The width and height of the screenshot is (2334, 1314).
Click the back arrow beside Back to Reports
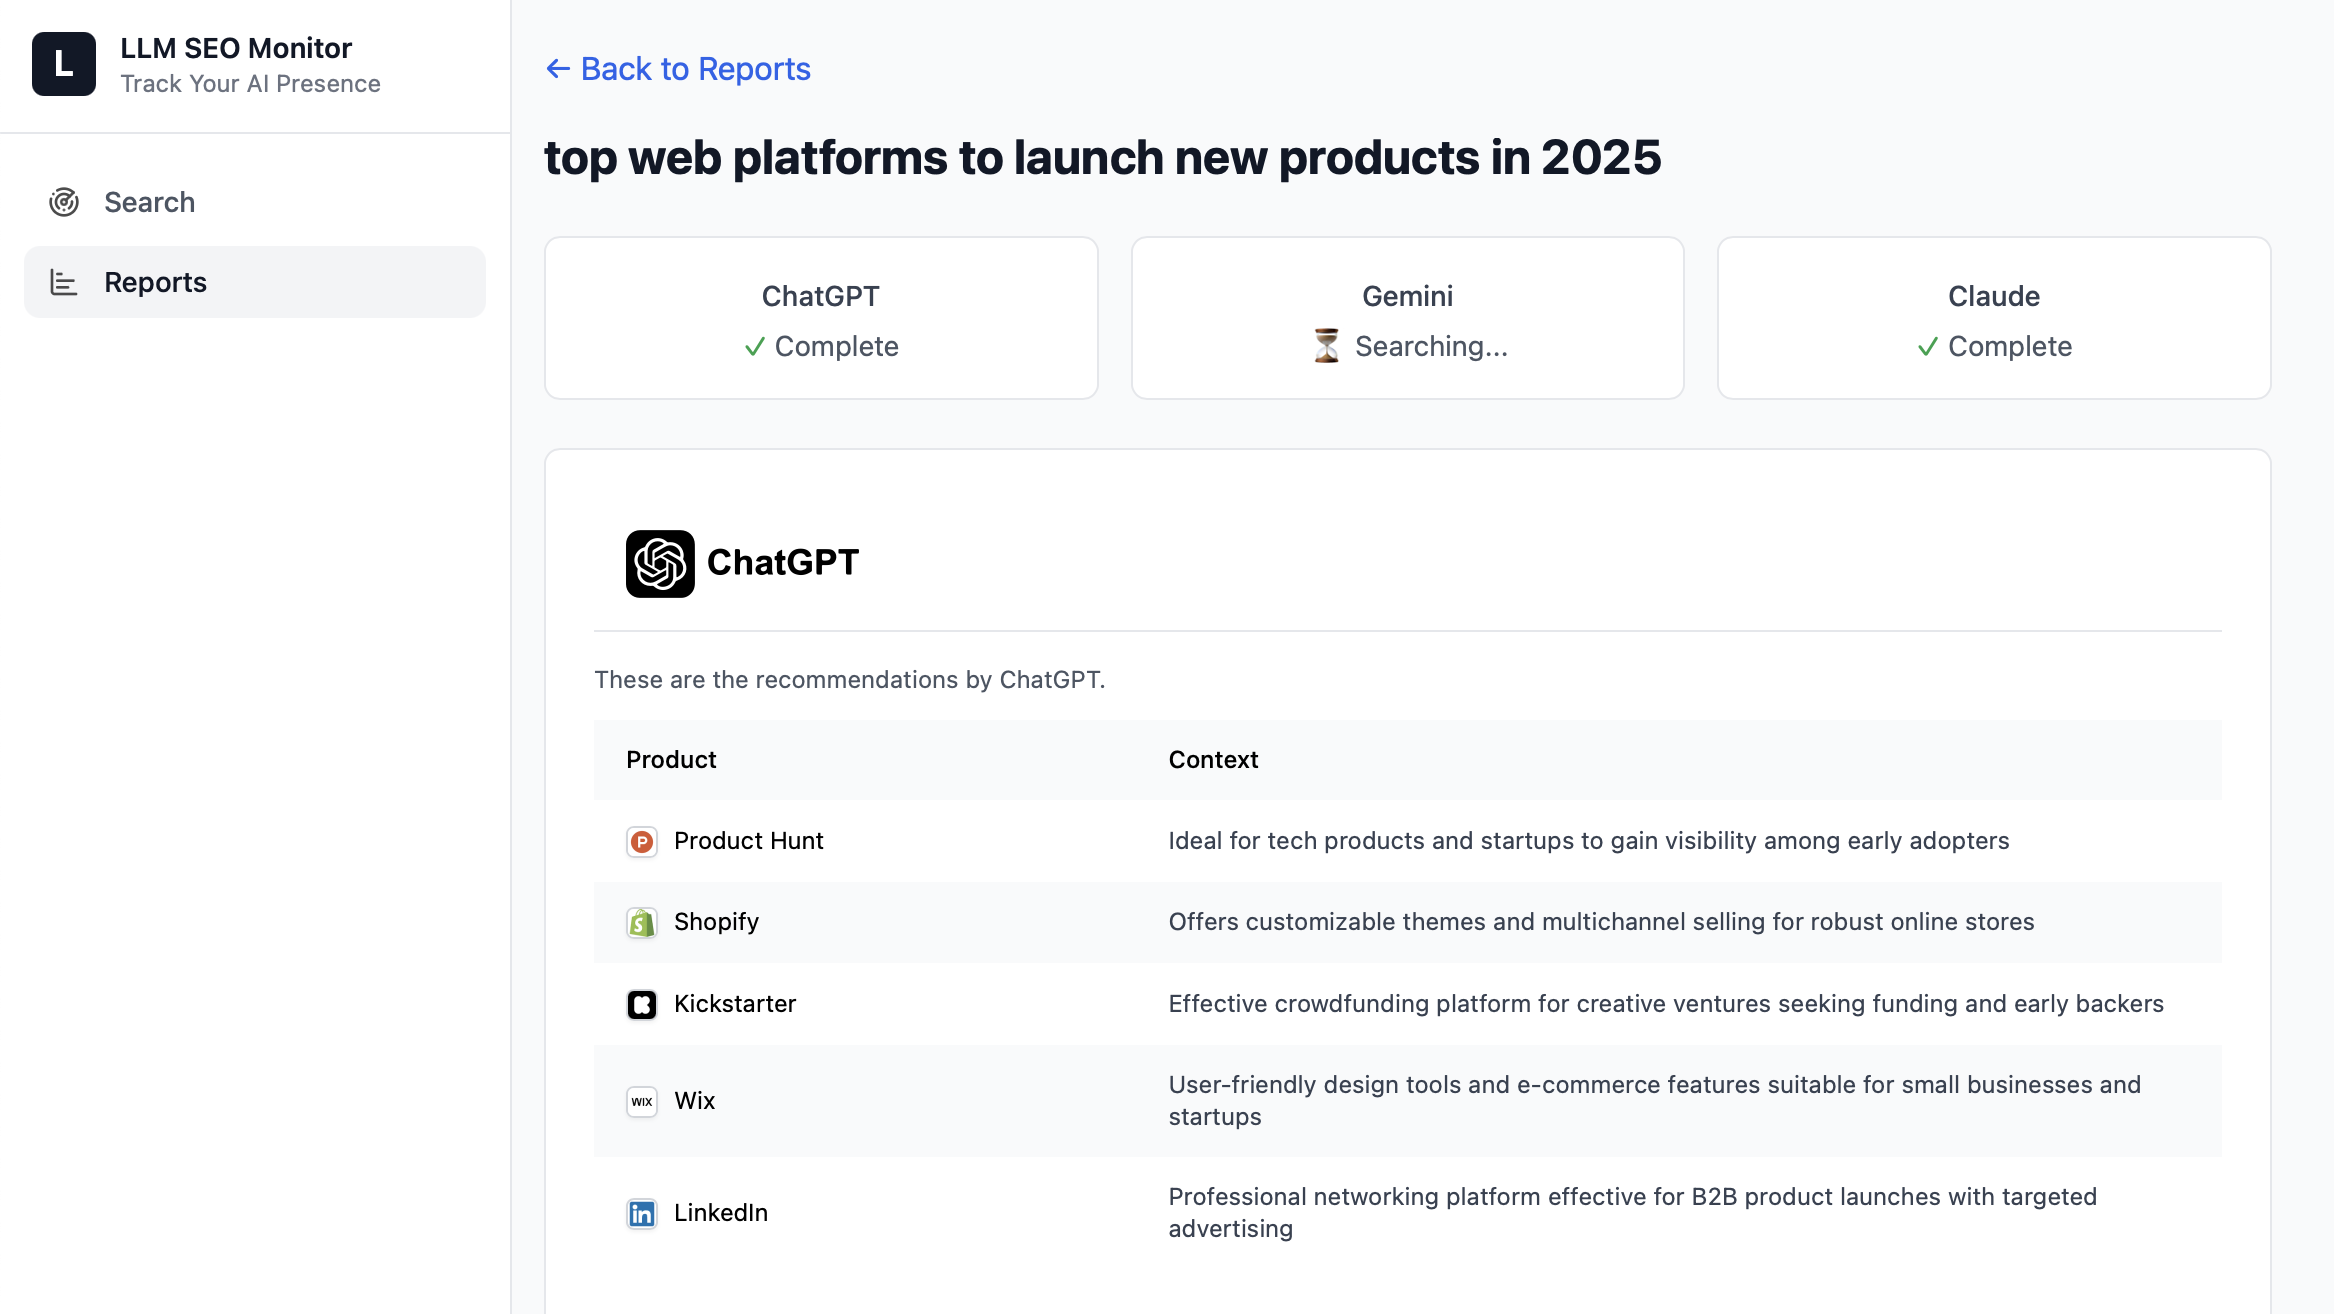pos(558,69)
